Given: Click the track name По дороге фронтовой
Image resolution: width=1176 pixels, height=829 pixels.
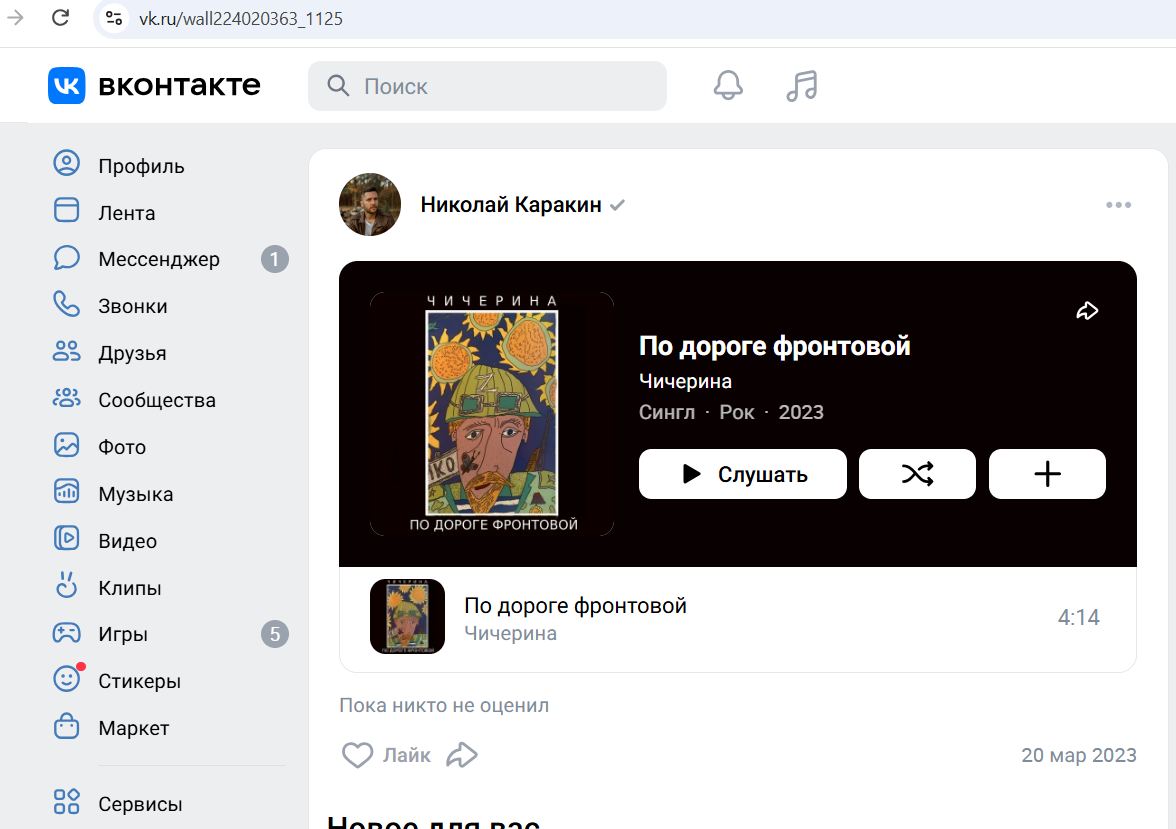Looking at the screenshot, I should tap(575, 605).
